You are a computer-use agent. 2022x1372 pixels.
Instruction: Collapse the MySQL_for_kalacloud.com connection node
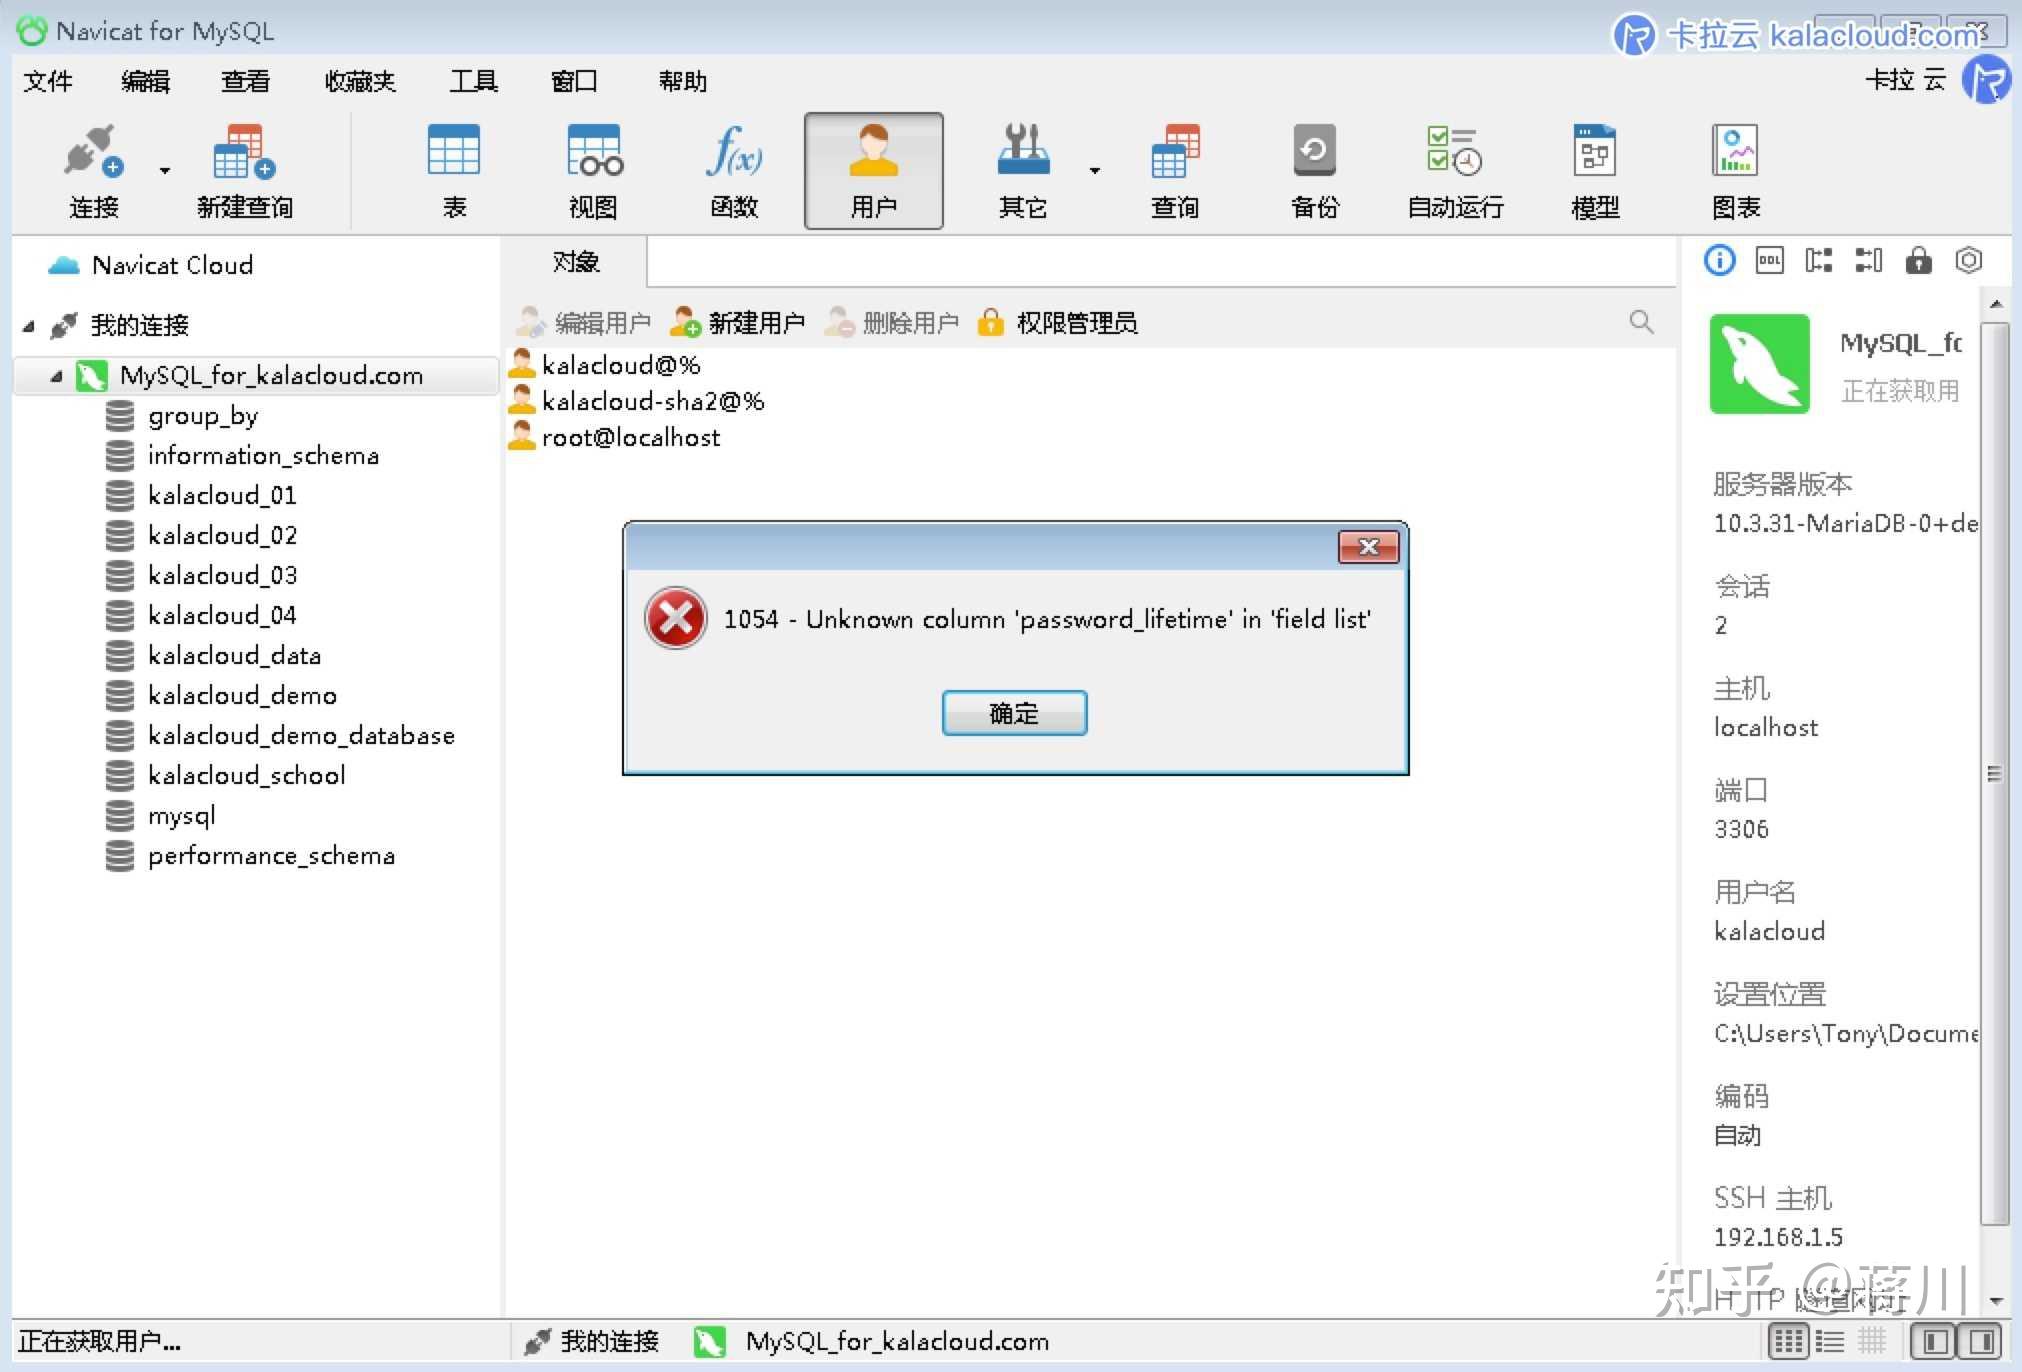point(57,376)
